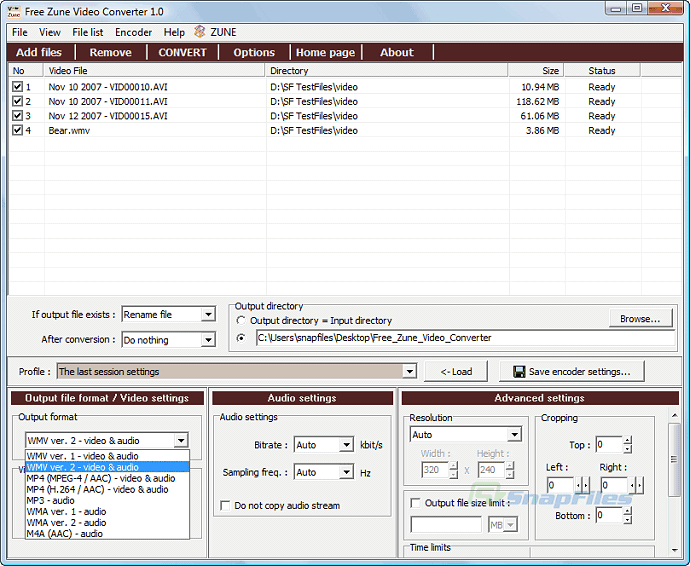Click the output directory path field
Screen dimensions: 690x566
coord(465,338)
